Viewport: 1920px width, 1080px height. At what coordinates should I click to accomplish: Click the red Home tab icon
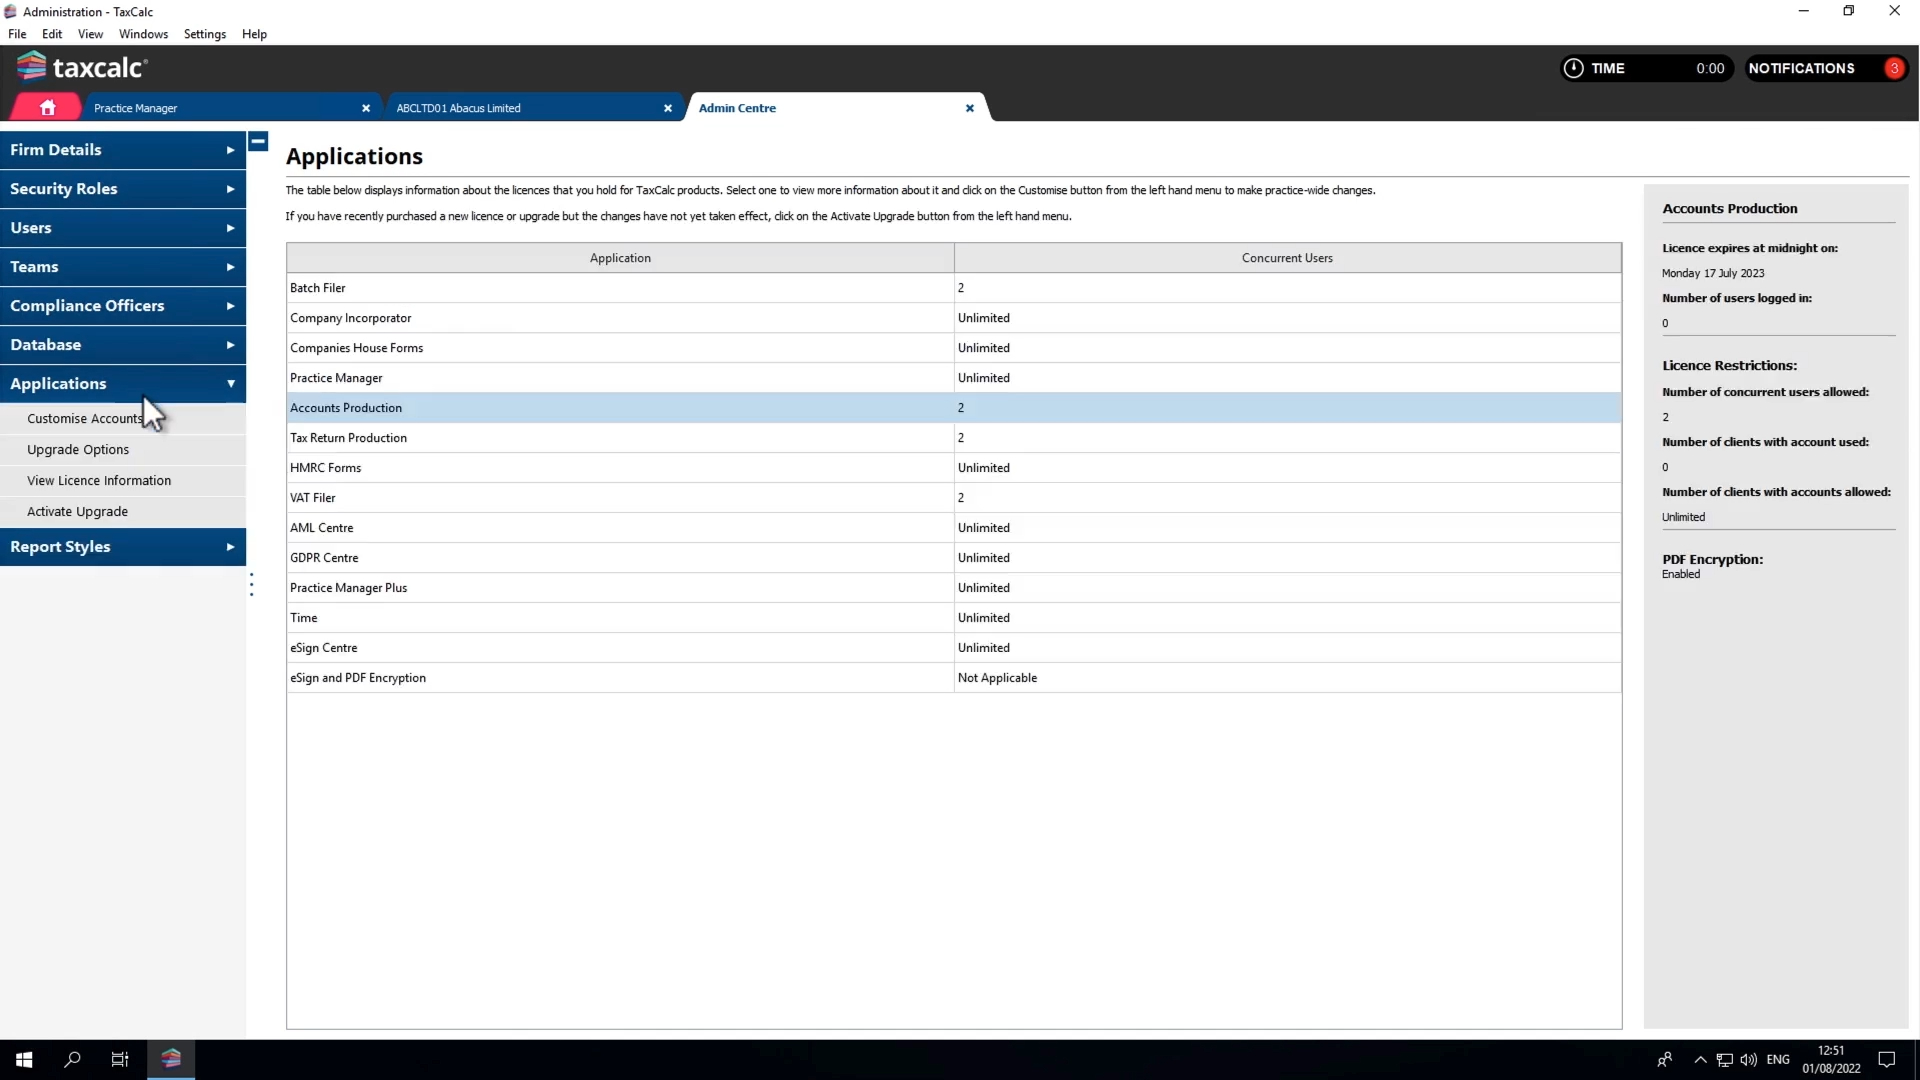click(47, 107)
